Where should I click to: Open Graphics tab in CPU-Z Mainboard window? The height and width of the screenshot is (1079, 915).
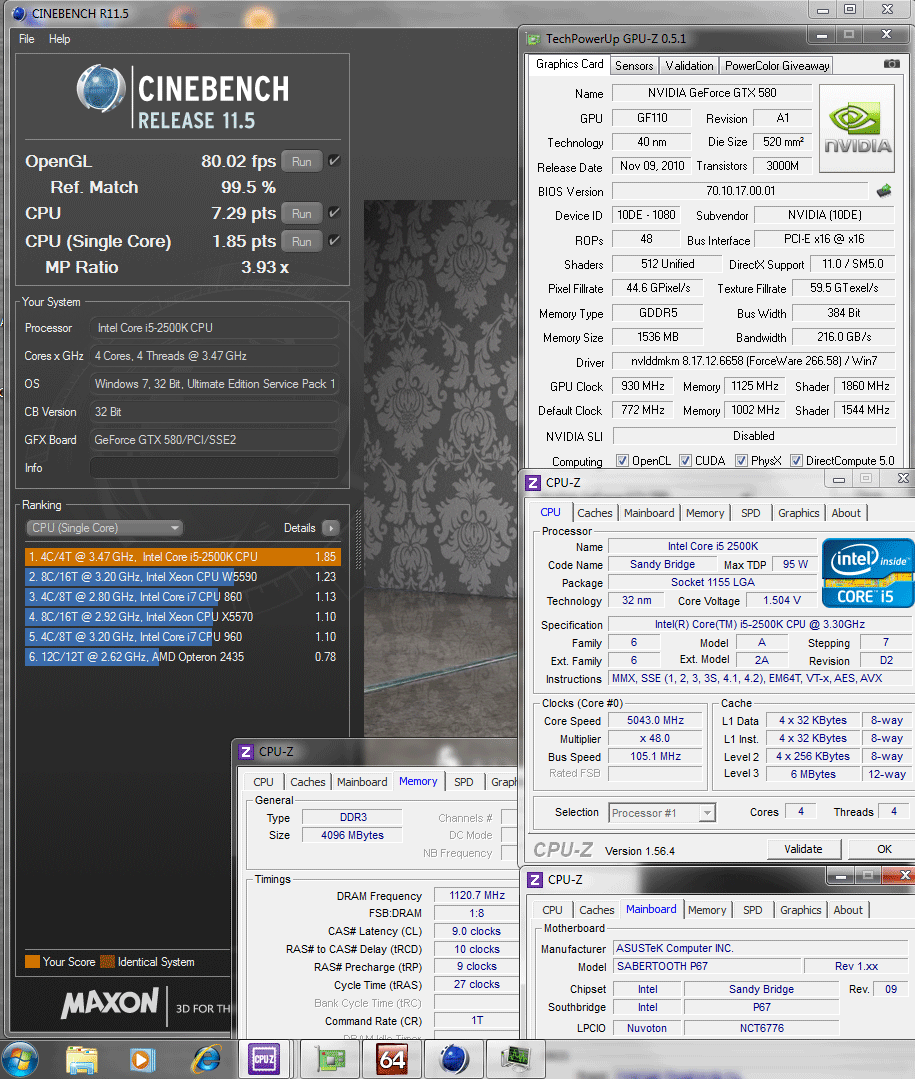pyautogui.click(x=800, y=910)
